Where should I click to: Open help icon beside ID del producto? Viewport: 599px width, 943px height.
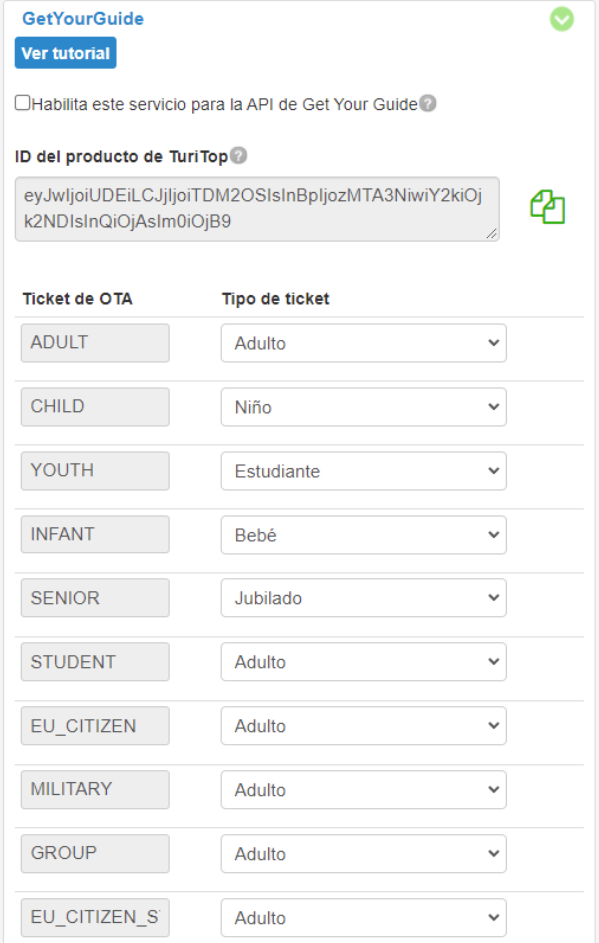tap(239, 155)
